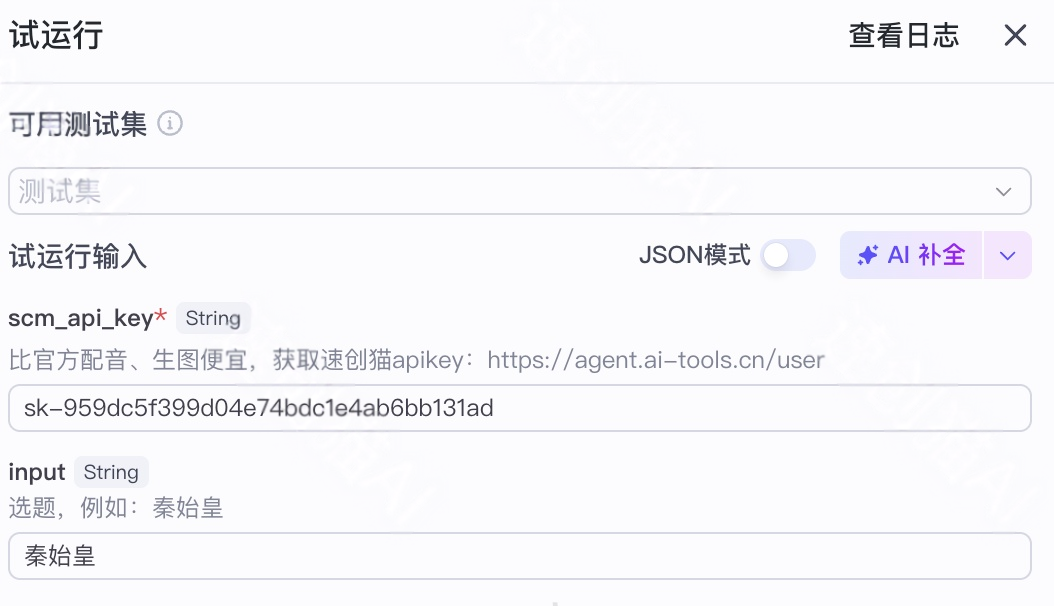This screenshot has height=606, width=1054.
Task: Click the sparkle icon on AI 补全
Action: [868, 256]
